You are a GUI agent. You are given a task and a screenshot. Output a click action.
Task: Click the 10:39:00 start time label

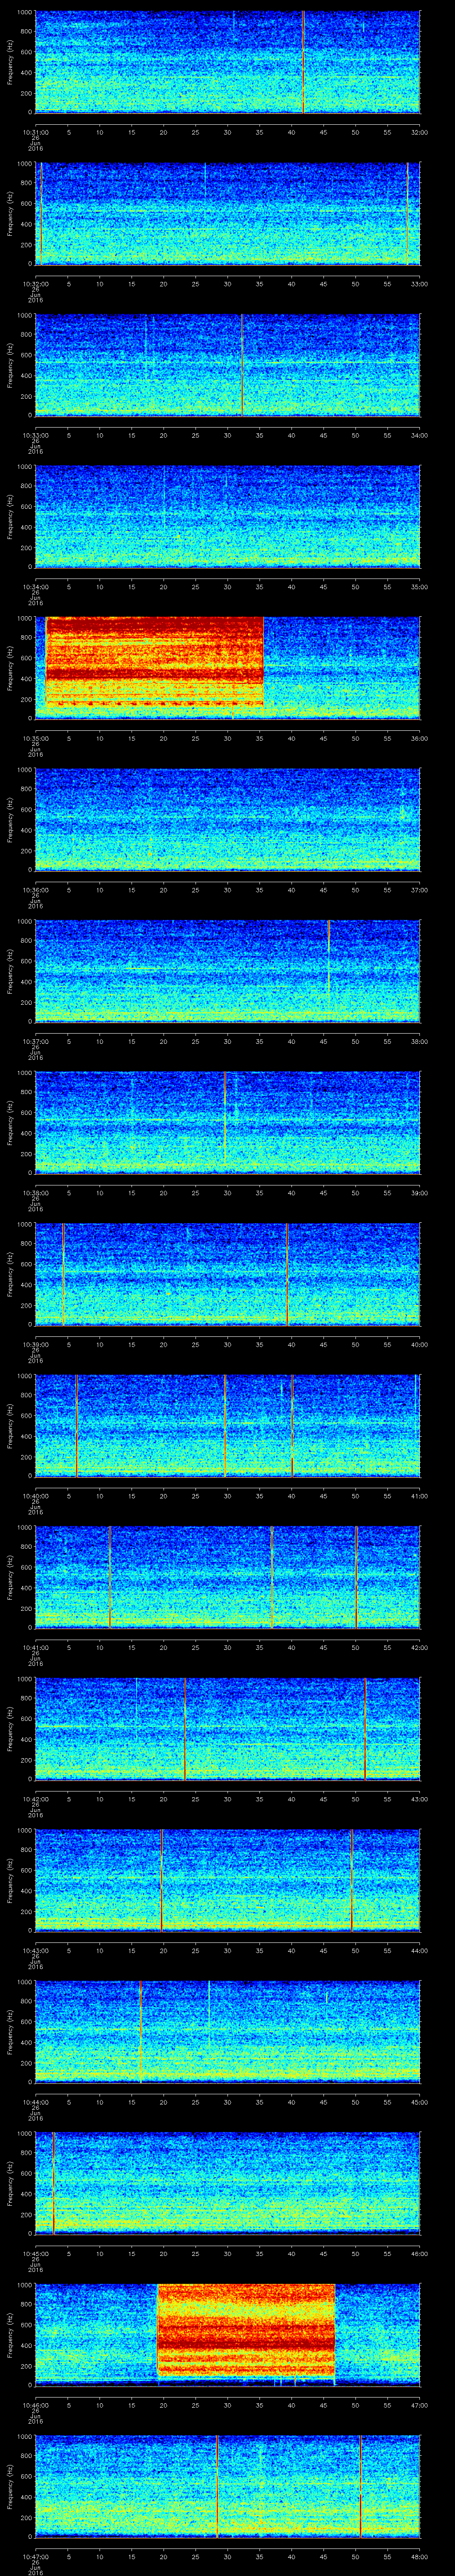point(35,1344)
